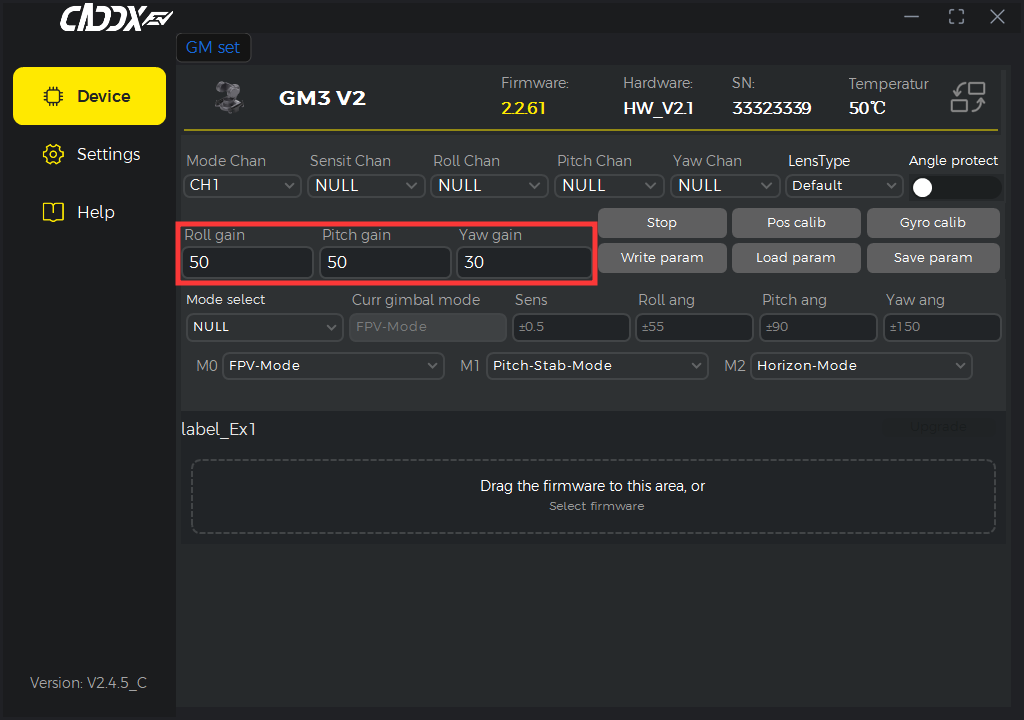The height and width of the screenshot is (720, 1024).
Task: Click the Upgrade button
Action: (x=938, y=427)
